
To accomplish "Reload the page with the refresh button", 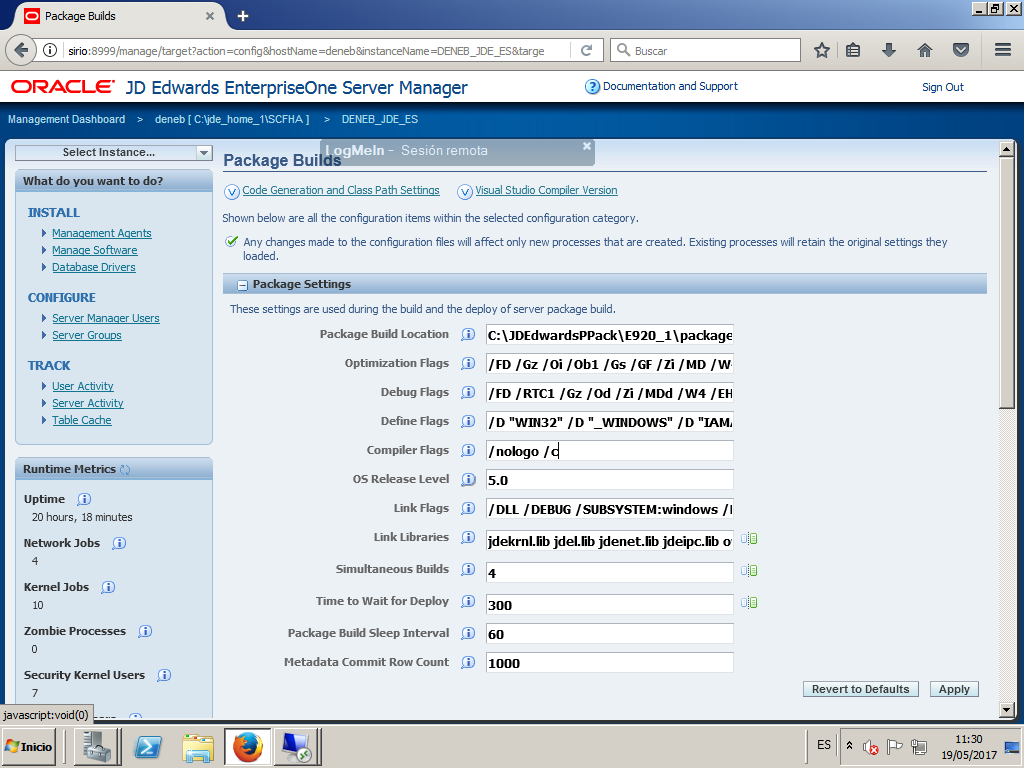I will tap(586, 50).
